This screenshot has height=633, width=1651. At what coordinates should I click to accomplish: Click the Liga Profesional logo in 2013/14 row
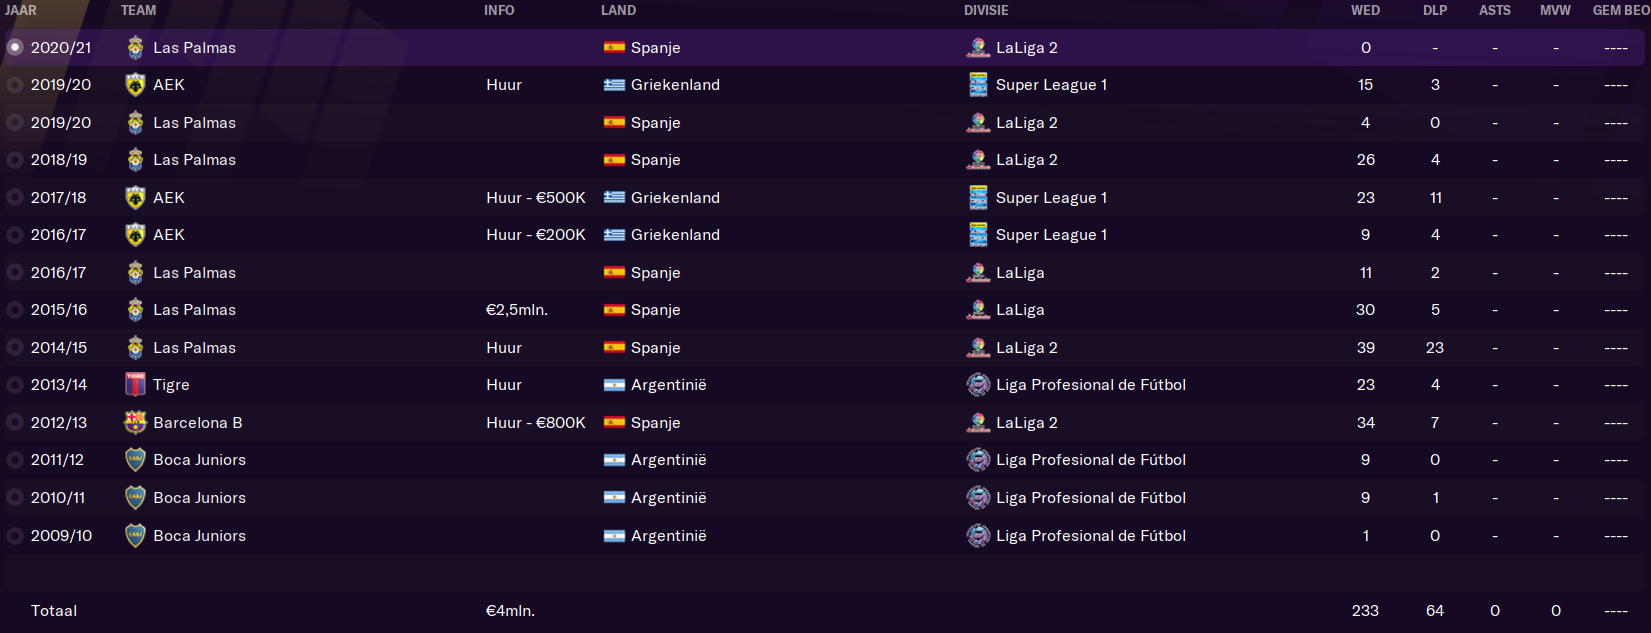pyautogui.click(x=979, y=385)
